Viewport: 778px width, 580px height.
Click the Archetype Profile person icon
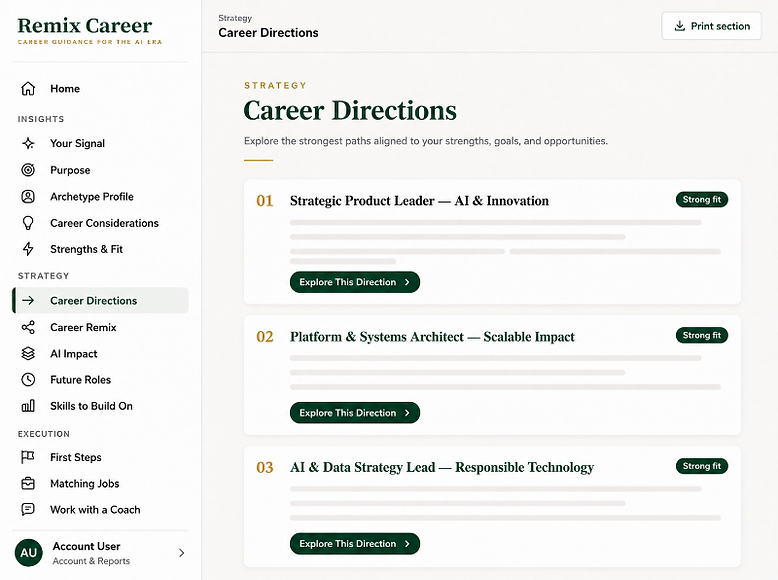(28, 196)
